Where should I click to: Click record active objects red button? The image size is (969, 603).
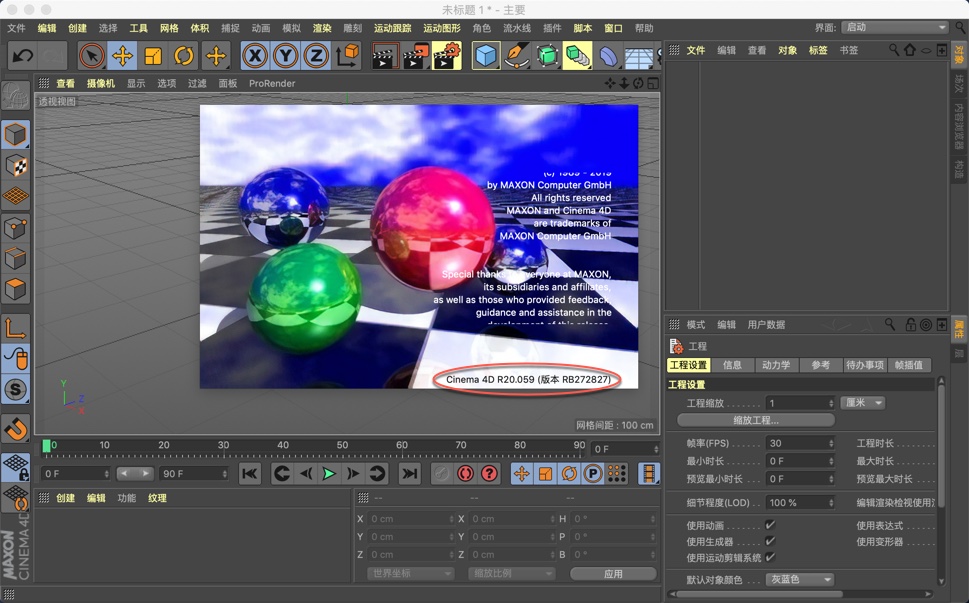[x=465, y=474]
